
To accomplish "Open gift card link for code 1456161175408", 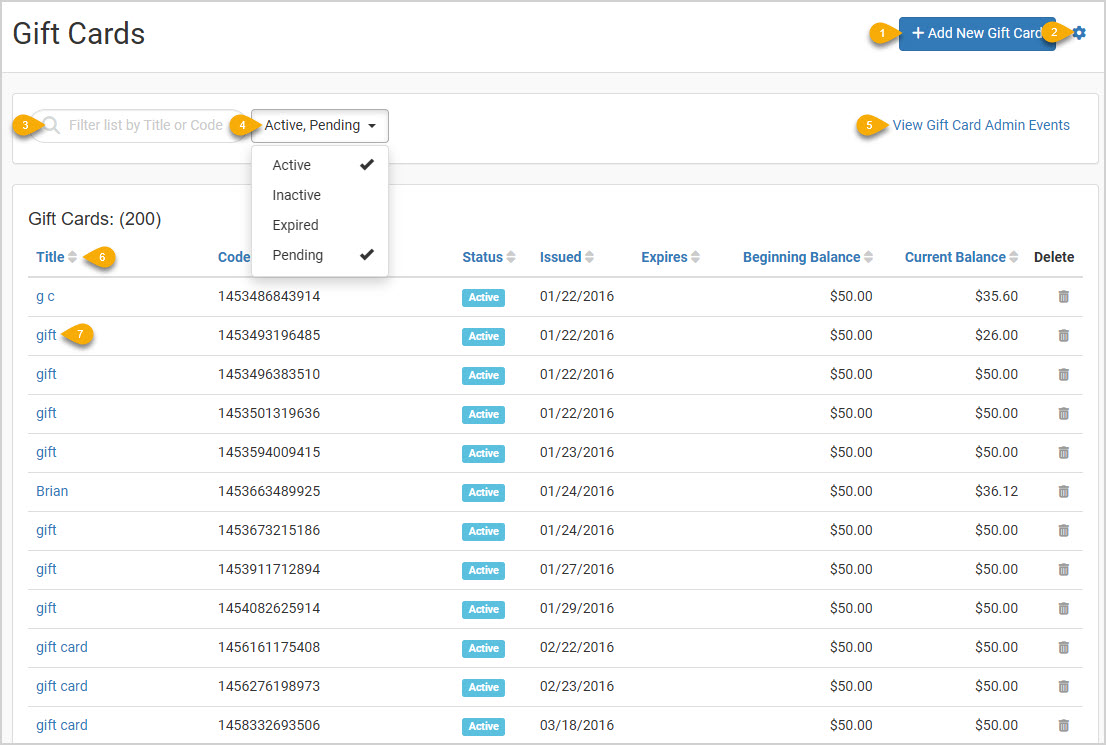I will click(62, 648).
